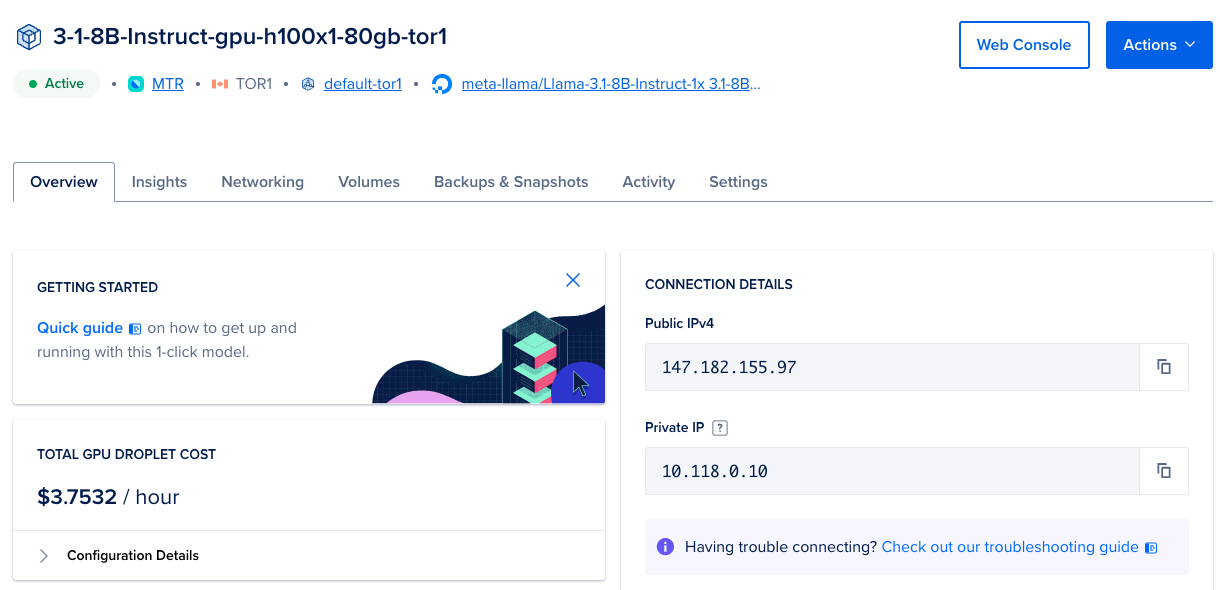Click the Public IPv4 address field
This screenshot has height=590, width=1220.
[892, 367]
